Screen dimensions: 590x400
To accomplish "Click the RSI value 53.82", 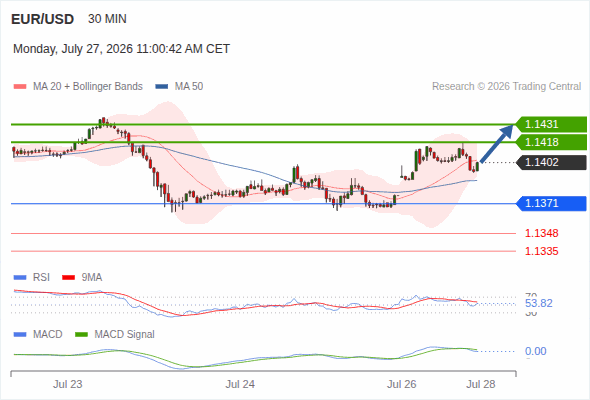I will point(539,303).
